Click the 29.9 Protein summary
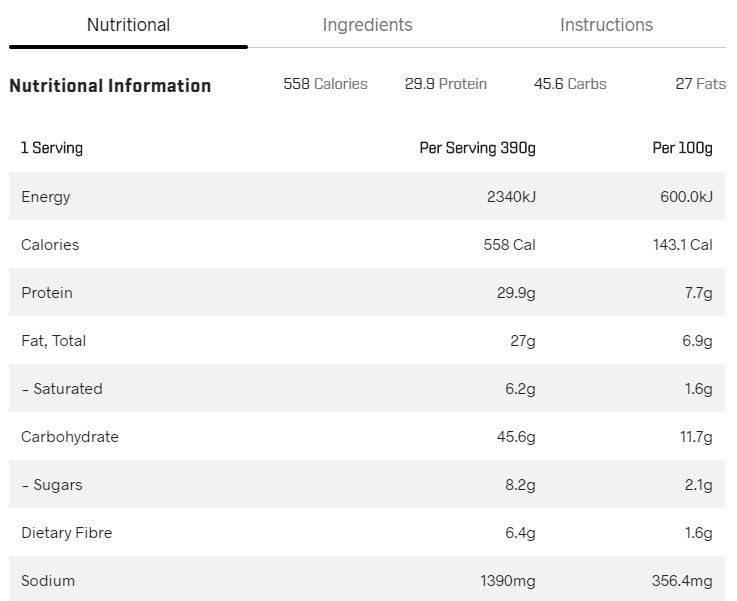737x601 pixels. (445, 84)
